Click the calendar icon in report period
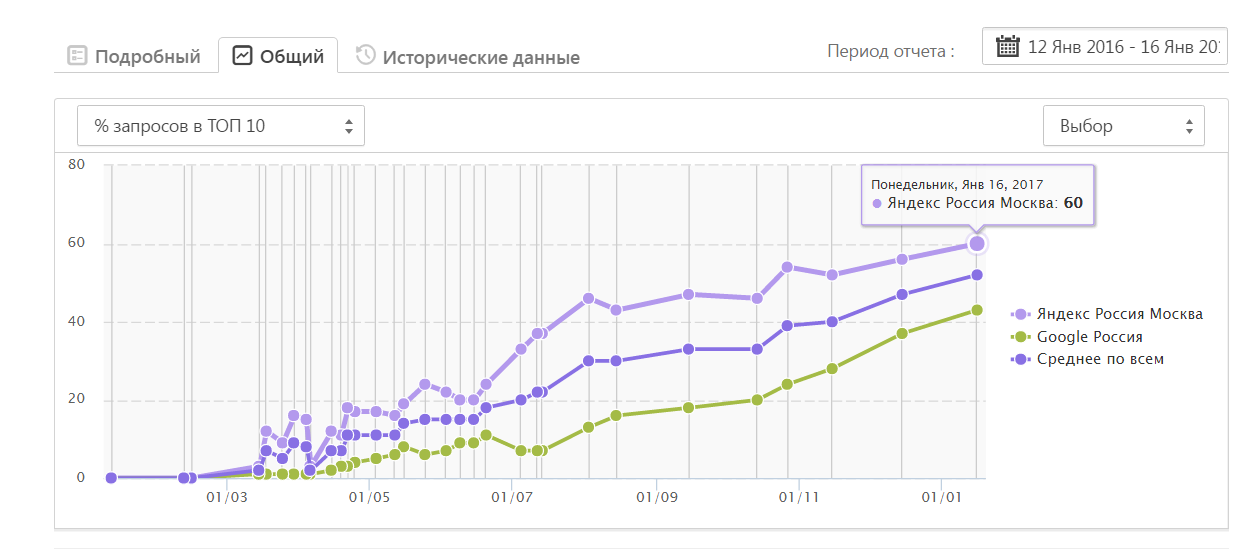Viewport: 1254px width, 557px height. (1007, 46)
